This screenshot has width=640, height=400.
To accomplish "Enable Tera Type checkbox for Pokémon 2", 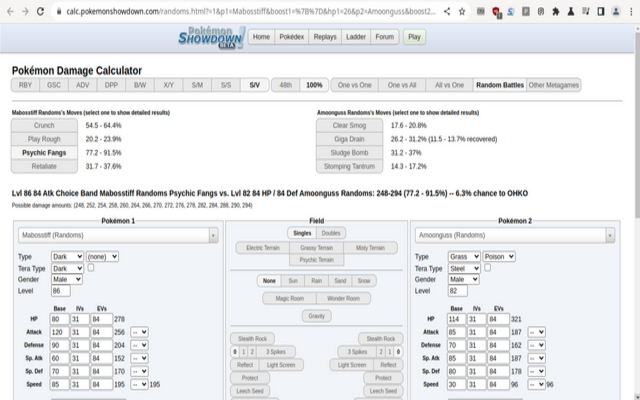I will [488, 268].
